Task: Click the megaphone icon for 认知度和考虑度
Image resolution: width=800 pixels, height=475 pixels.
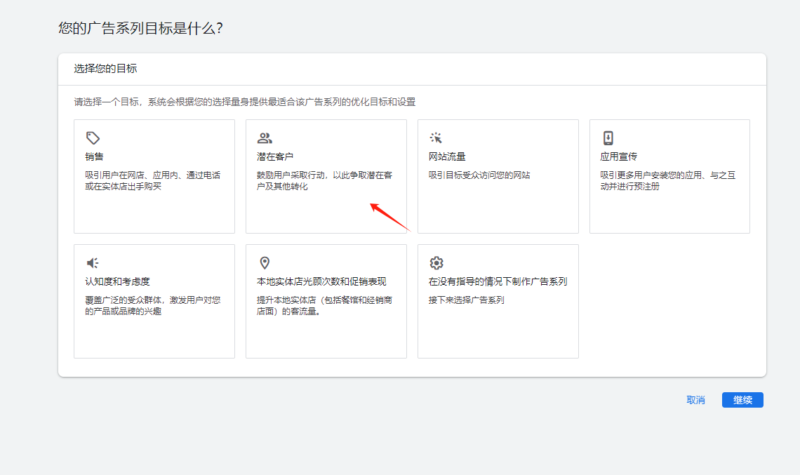Action: 92,263
